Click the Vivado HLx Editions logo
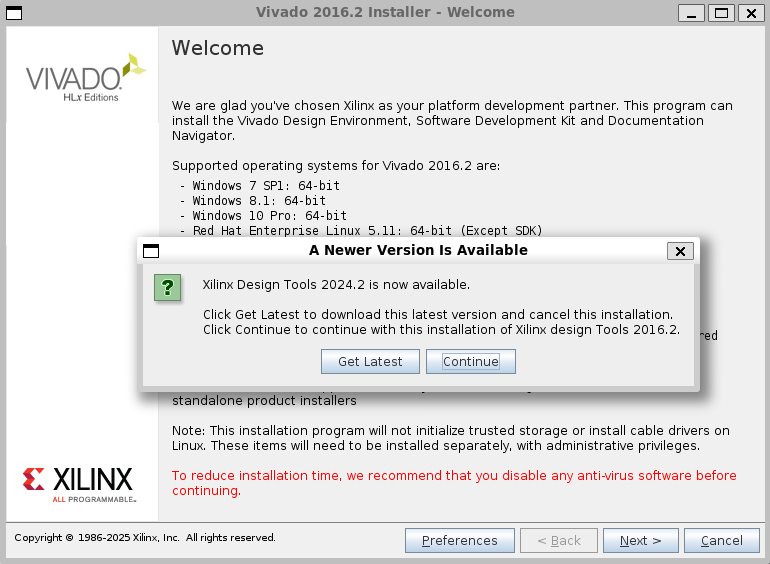Image resolution: width=770 pixels, height=564 pixels. click(x=84, y=78)
